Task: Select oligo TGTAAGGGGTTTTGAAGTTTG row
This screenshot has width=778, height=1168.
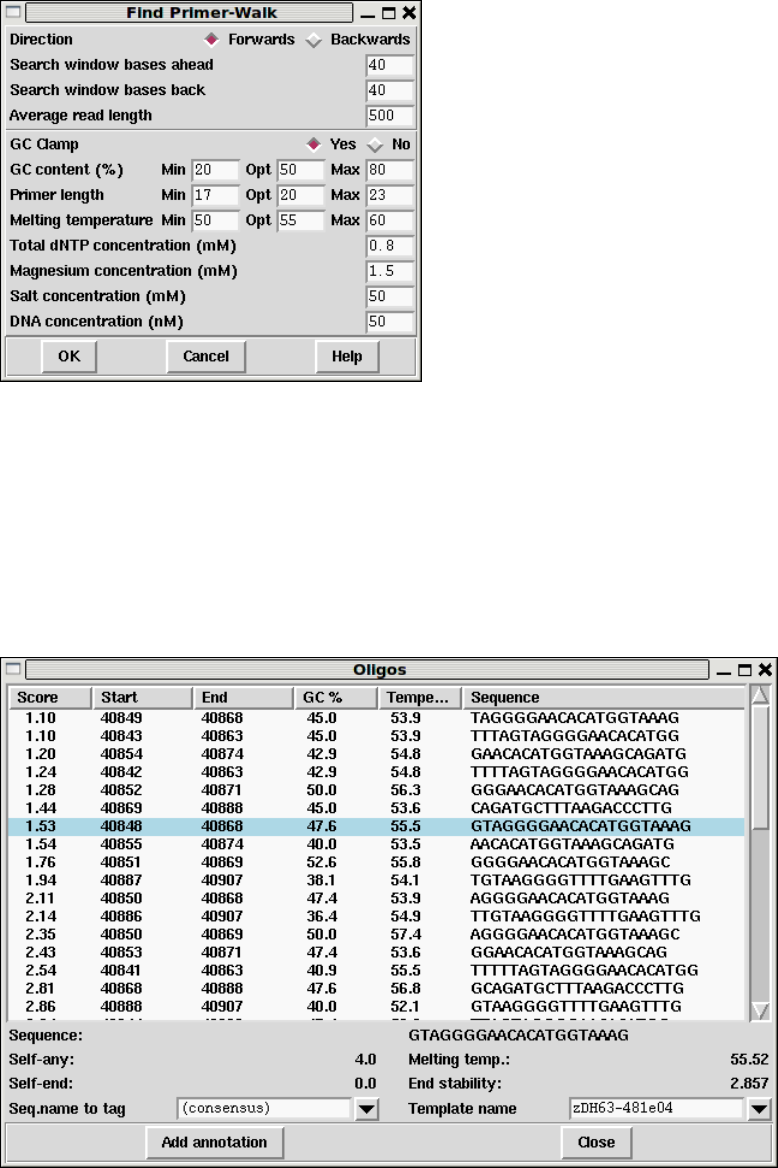Action: coord(376,880)
